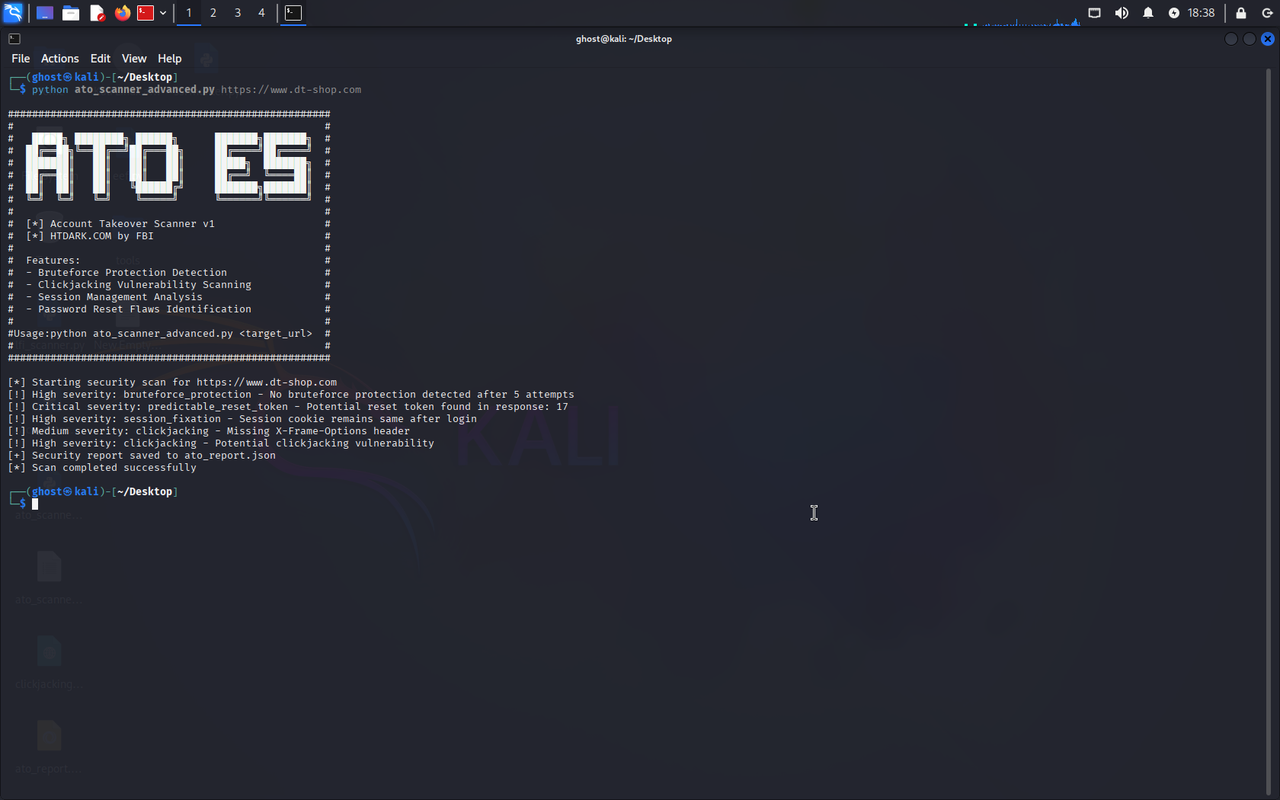This screenshot has width=1280, height=800.
Task: Click the Usage instruction line
Action: click(163, 333)
